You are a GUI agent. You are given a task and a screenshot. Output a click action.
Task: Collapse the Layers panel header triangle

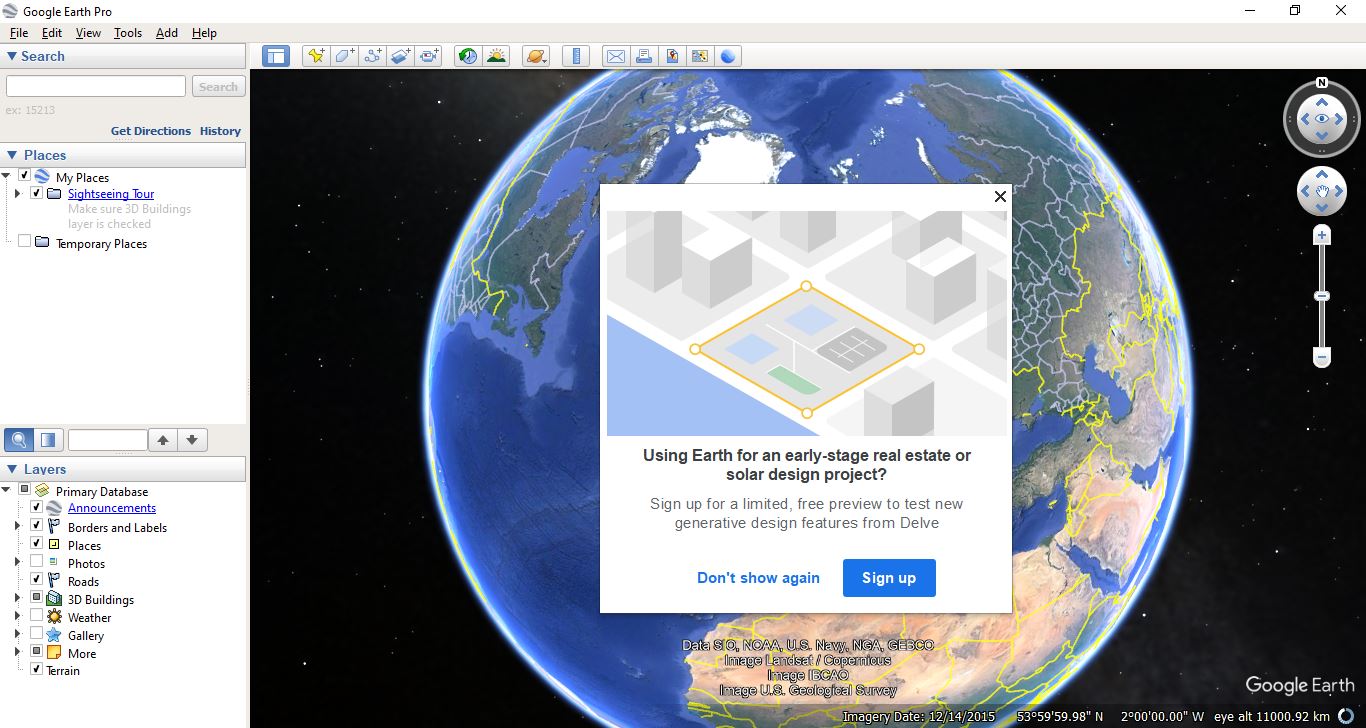pos(12,469)
